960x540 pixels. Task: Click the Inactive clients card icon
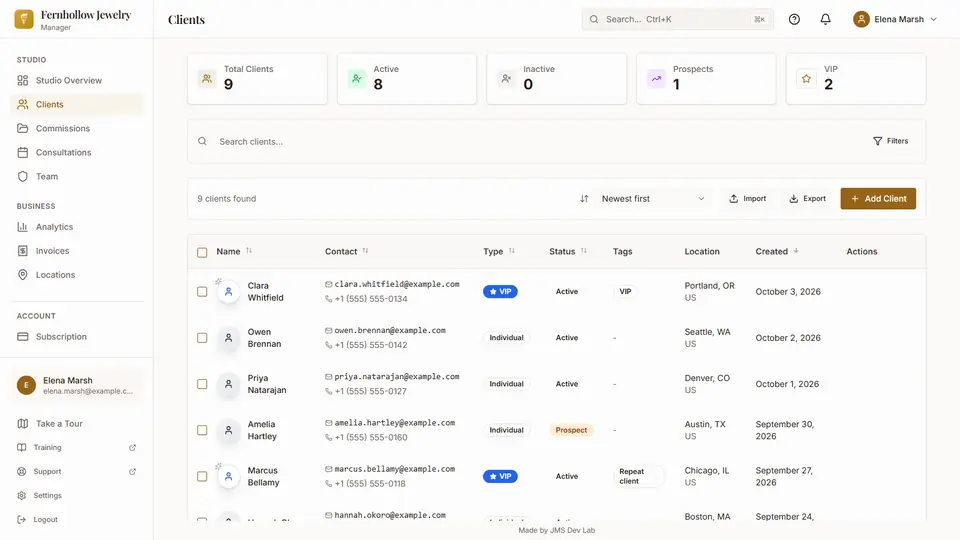(506, 78)
